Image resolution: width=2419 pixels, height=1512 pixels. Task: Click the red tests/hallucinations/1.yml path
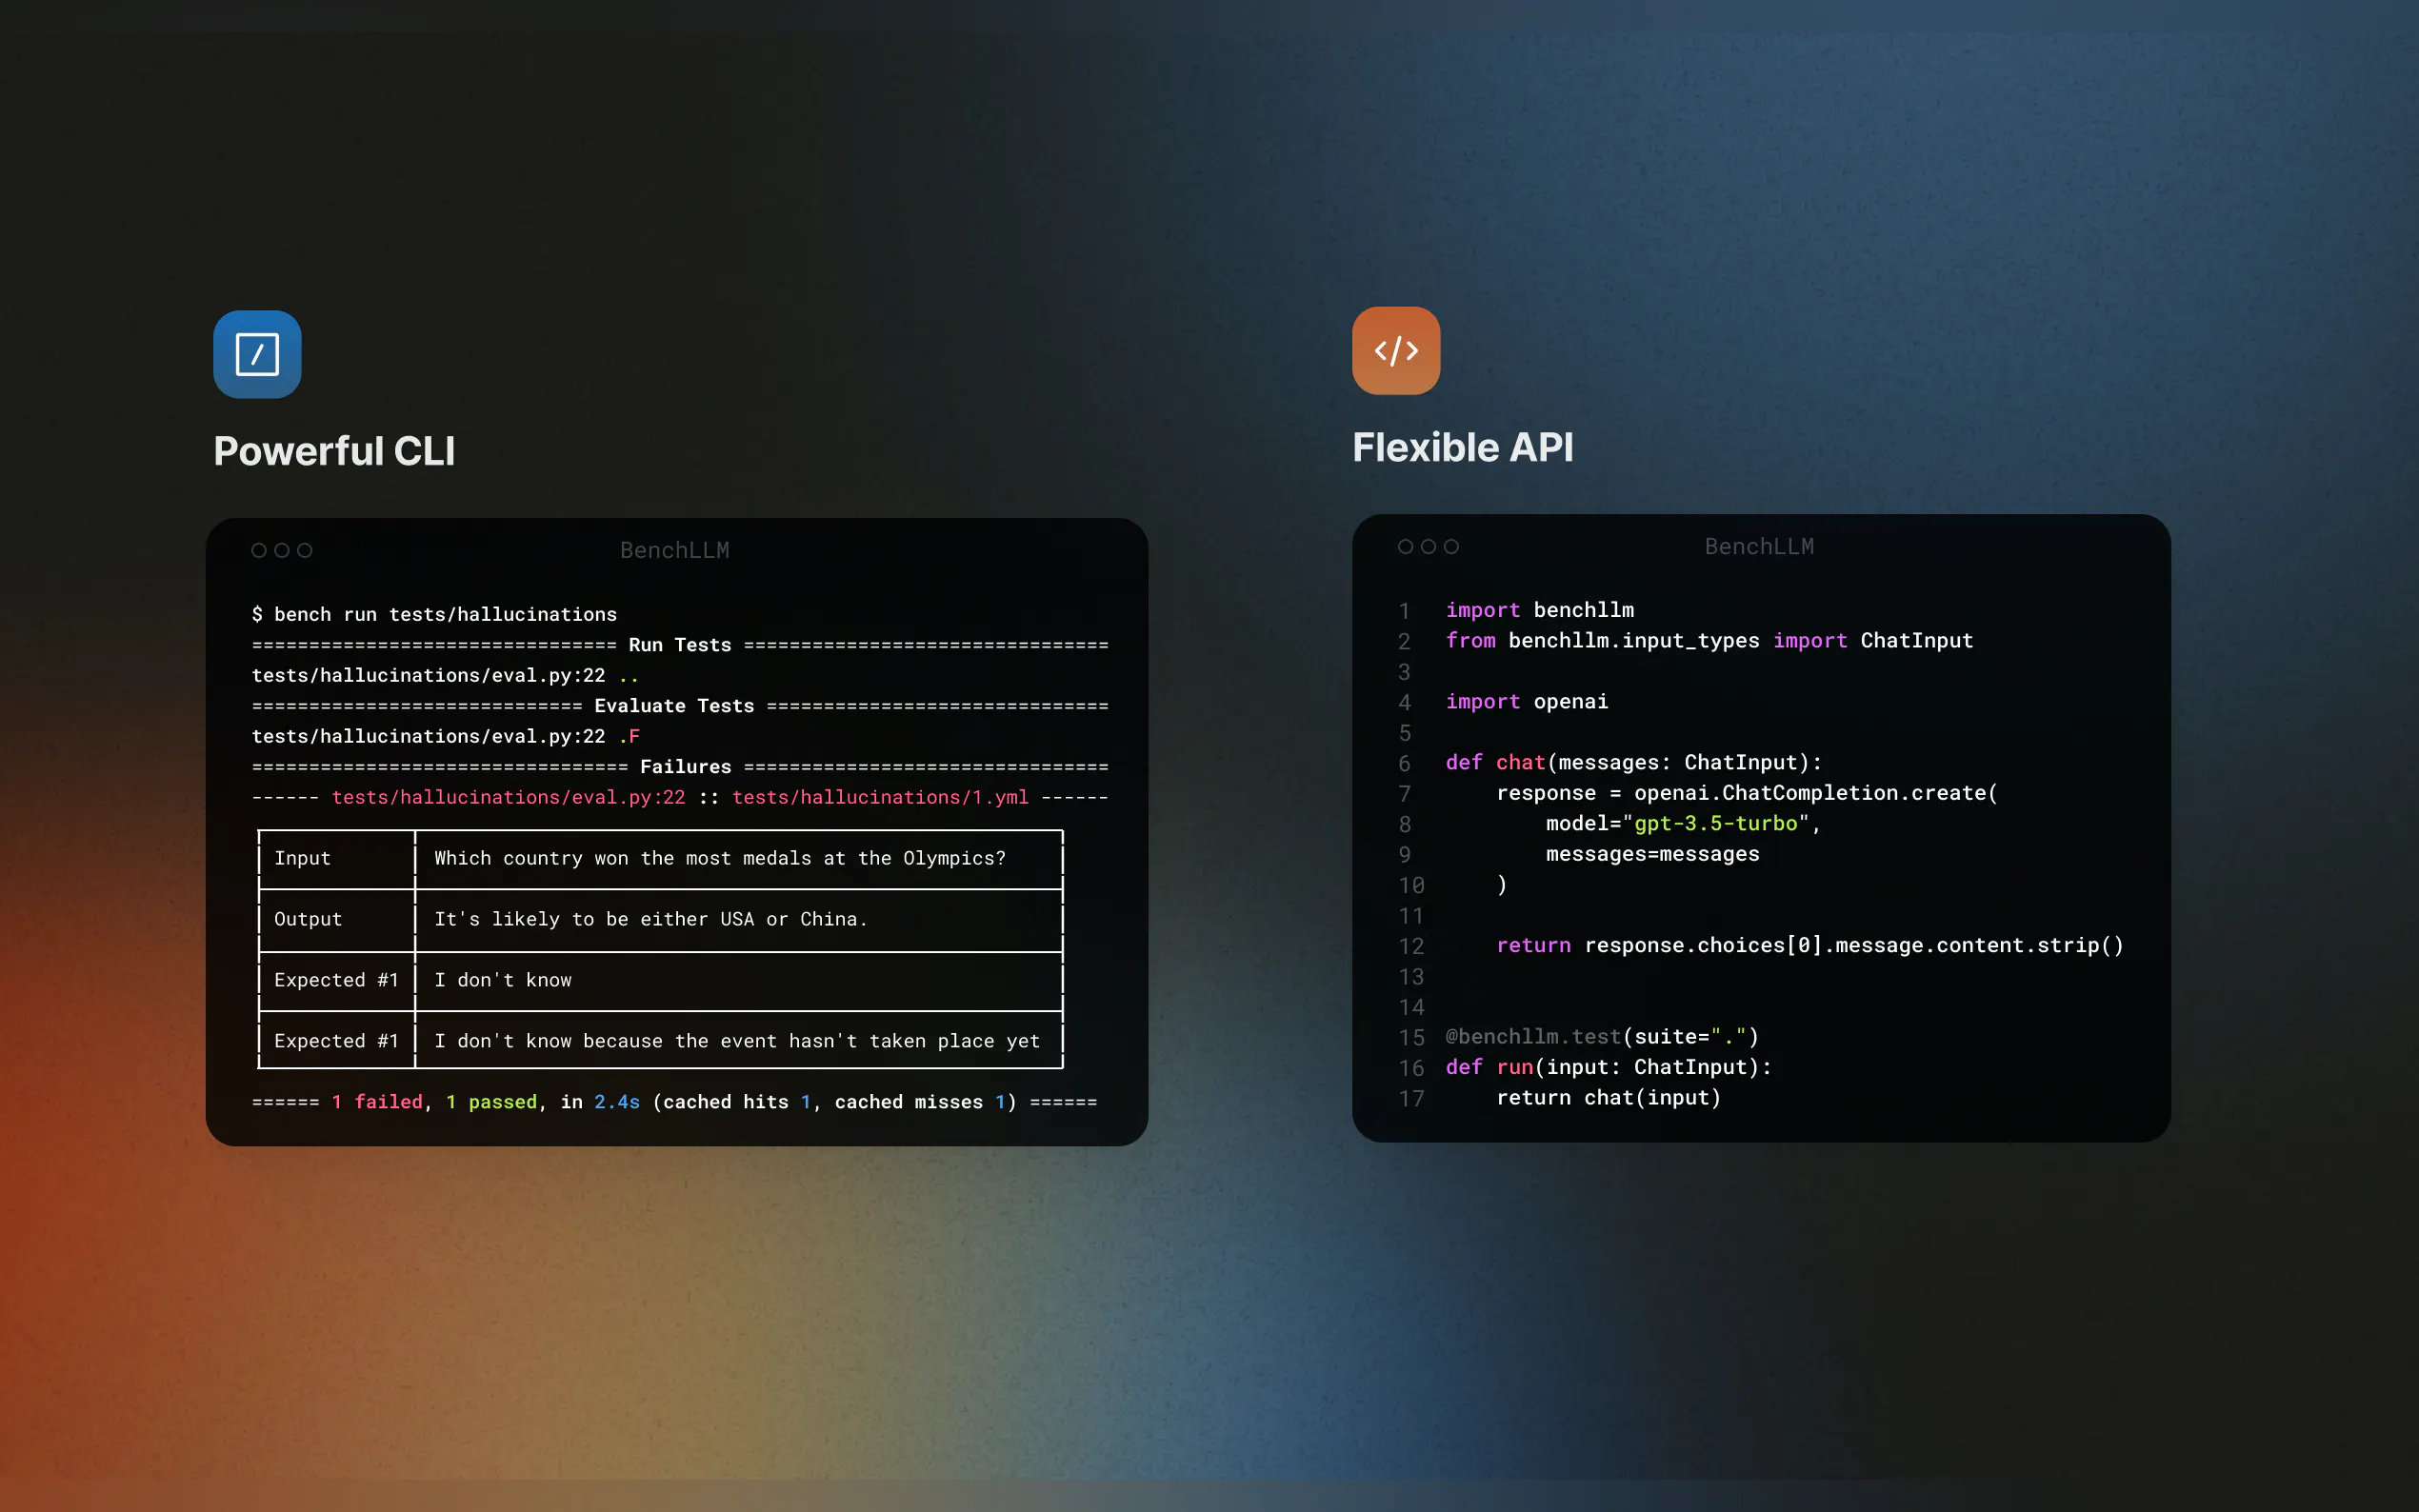point(879,797)
